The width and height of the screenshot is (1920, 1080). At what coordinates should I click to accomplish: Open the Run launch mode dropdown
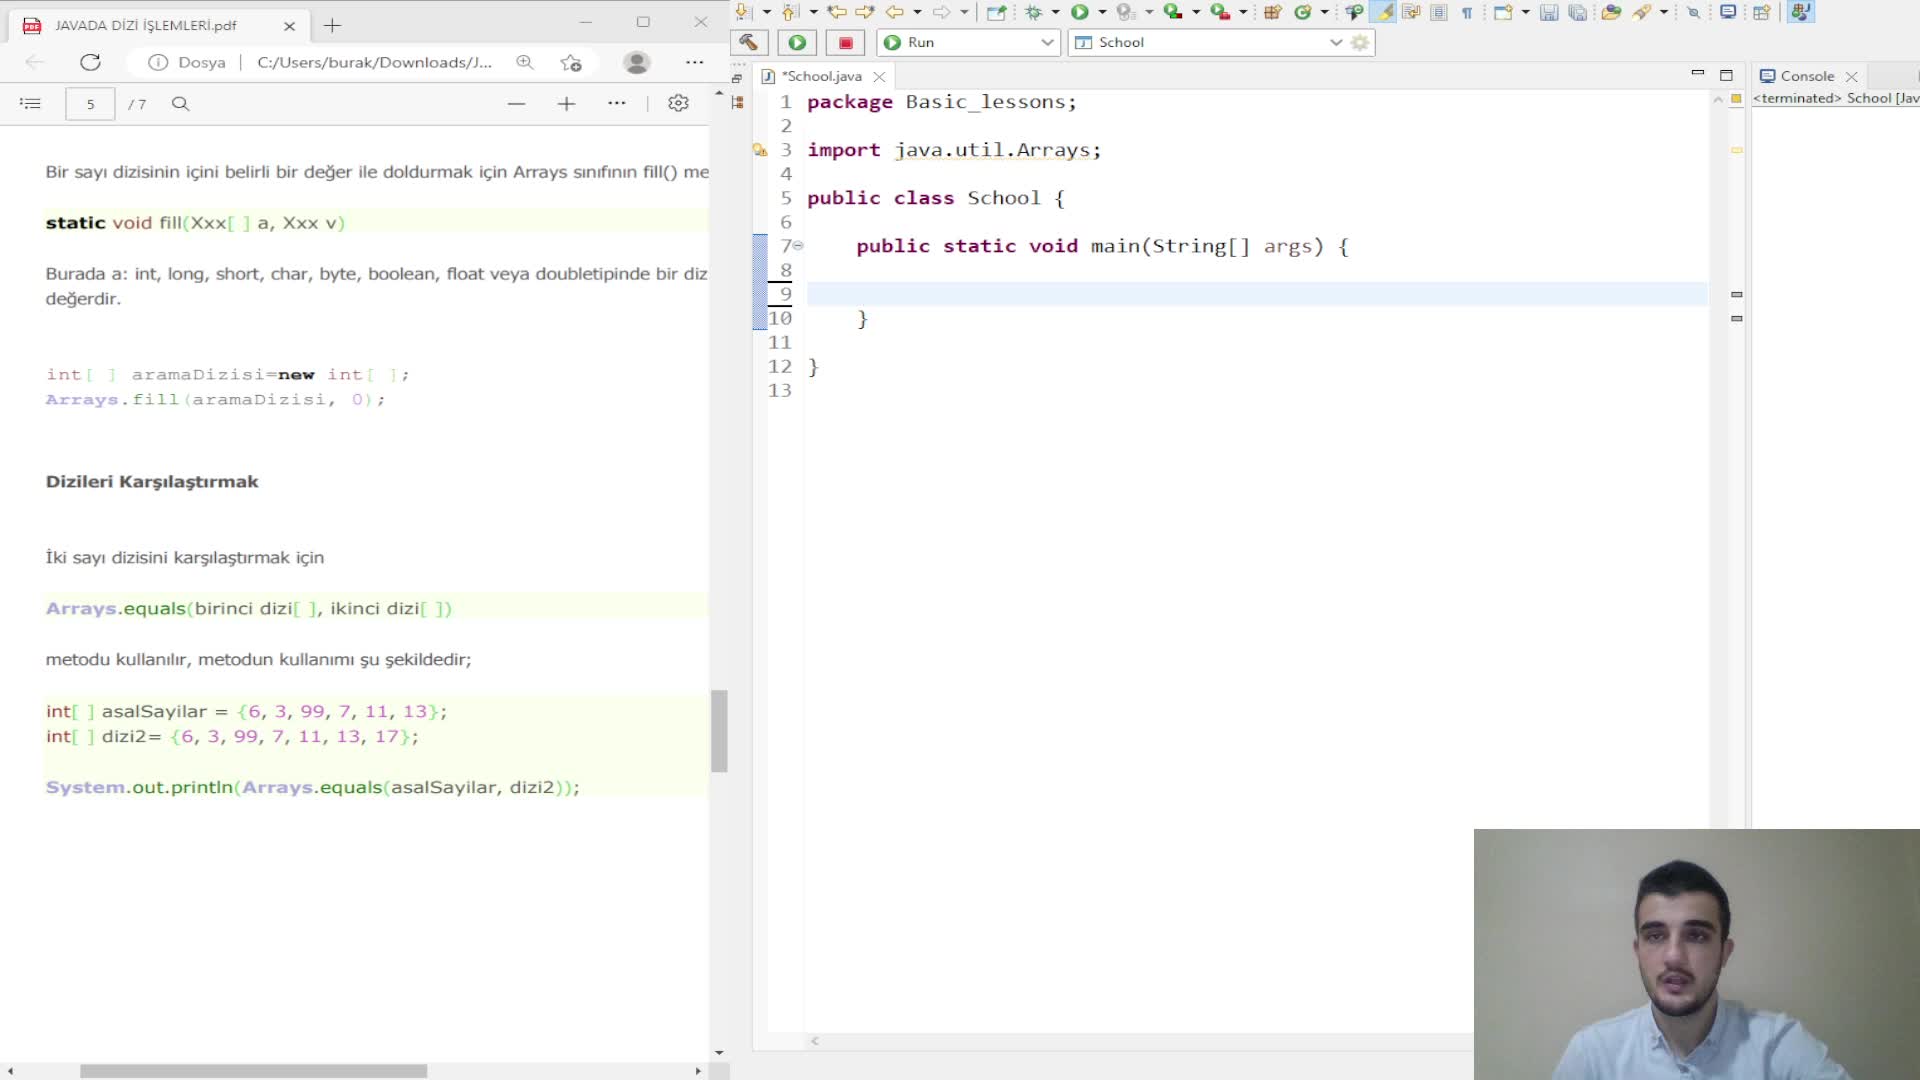pyautogui.click(x=1047, y=42)
